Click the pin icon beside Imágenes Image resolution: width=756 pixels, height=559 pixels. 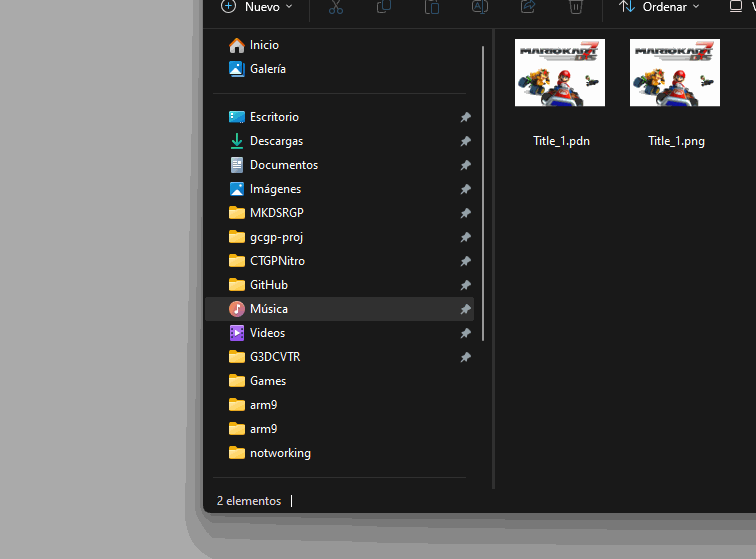coord(465,189)
